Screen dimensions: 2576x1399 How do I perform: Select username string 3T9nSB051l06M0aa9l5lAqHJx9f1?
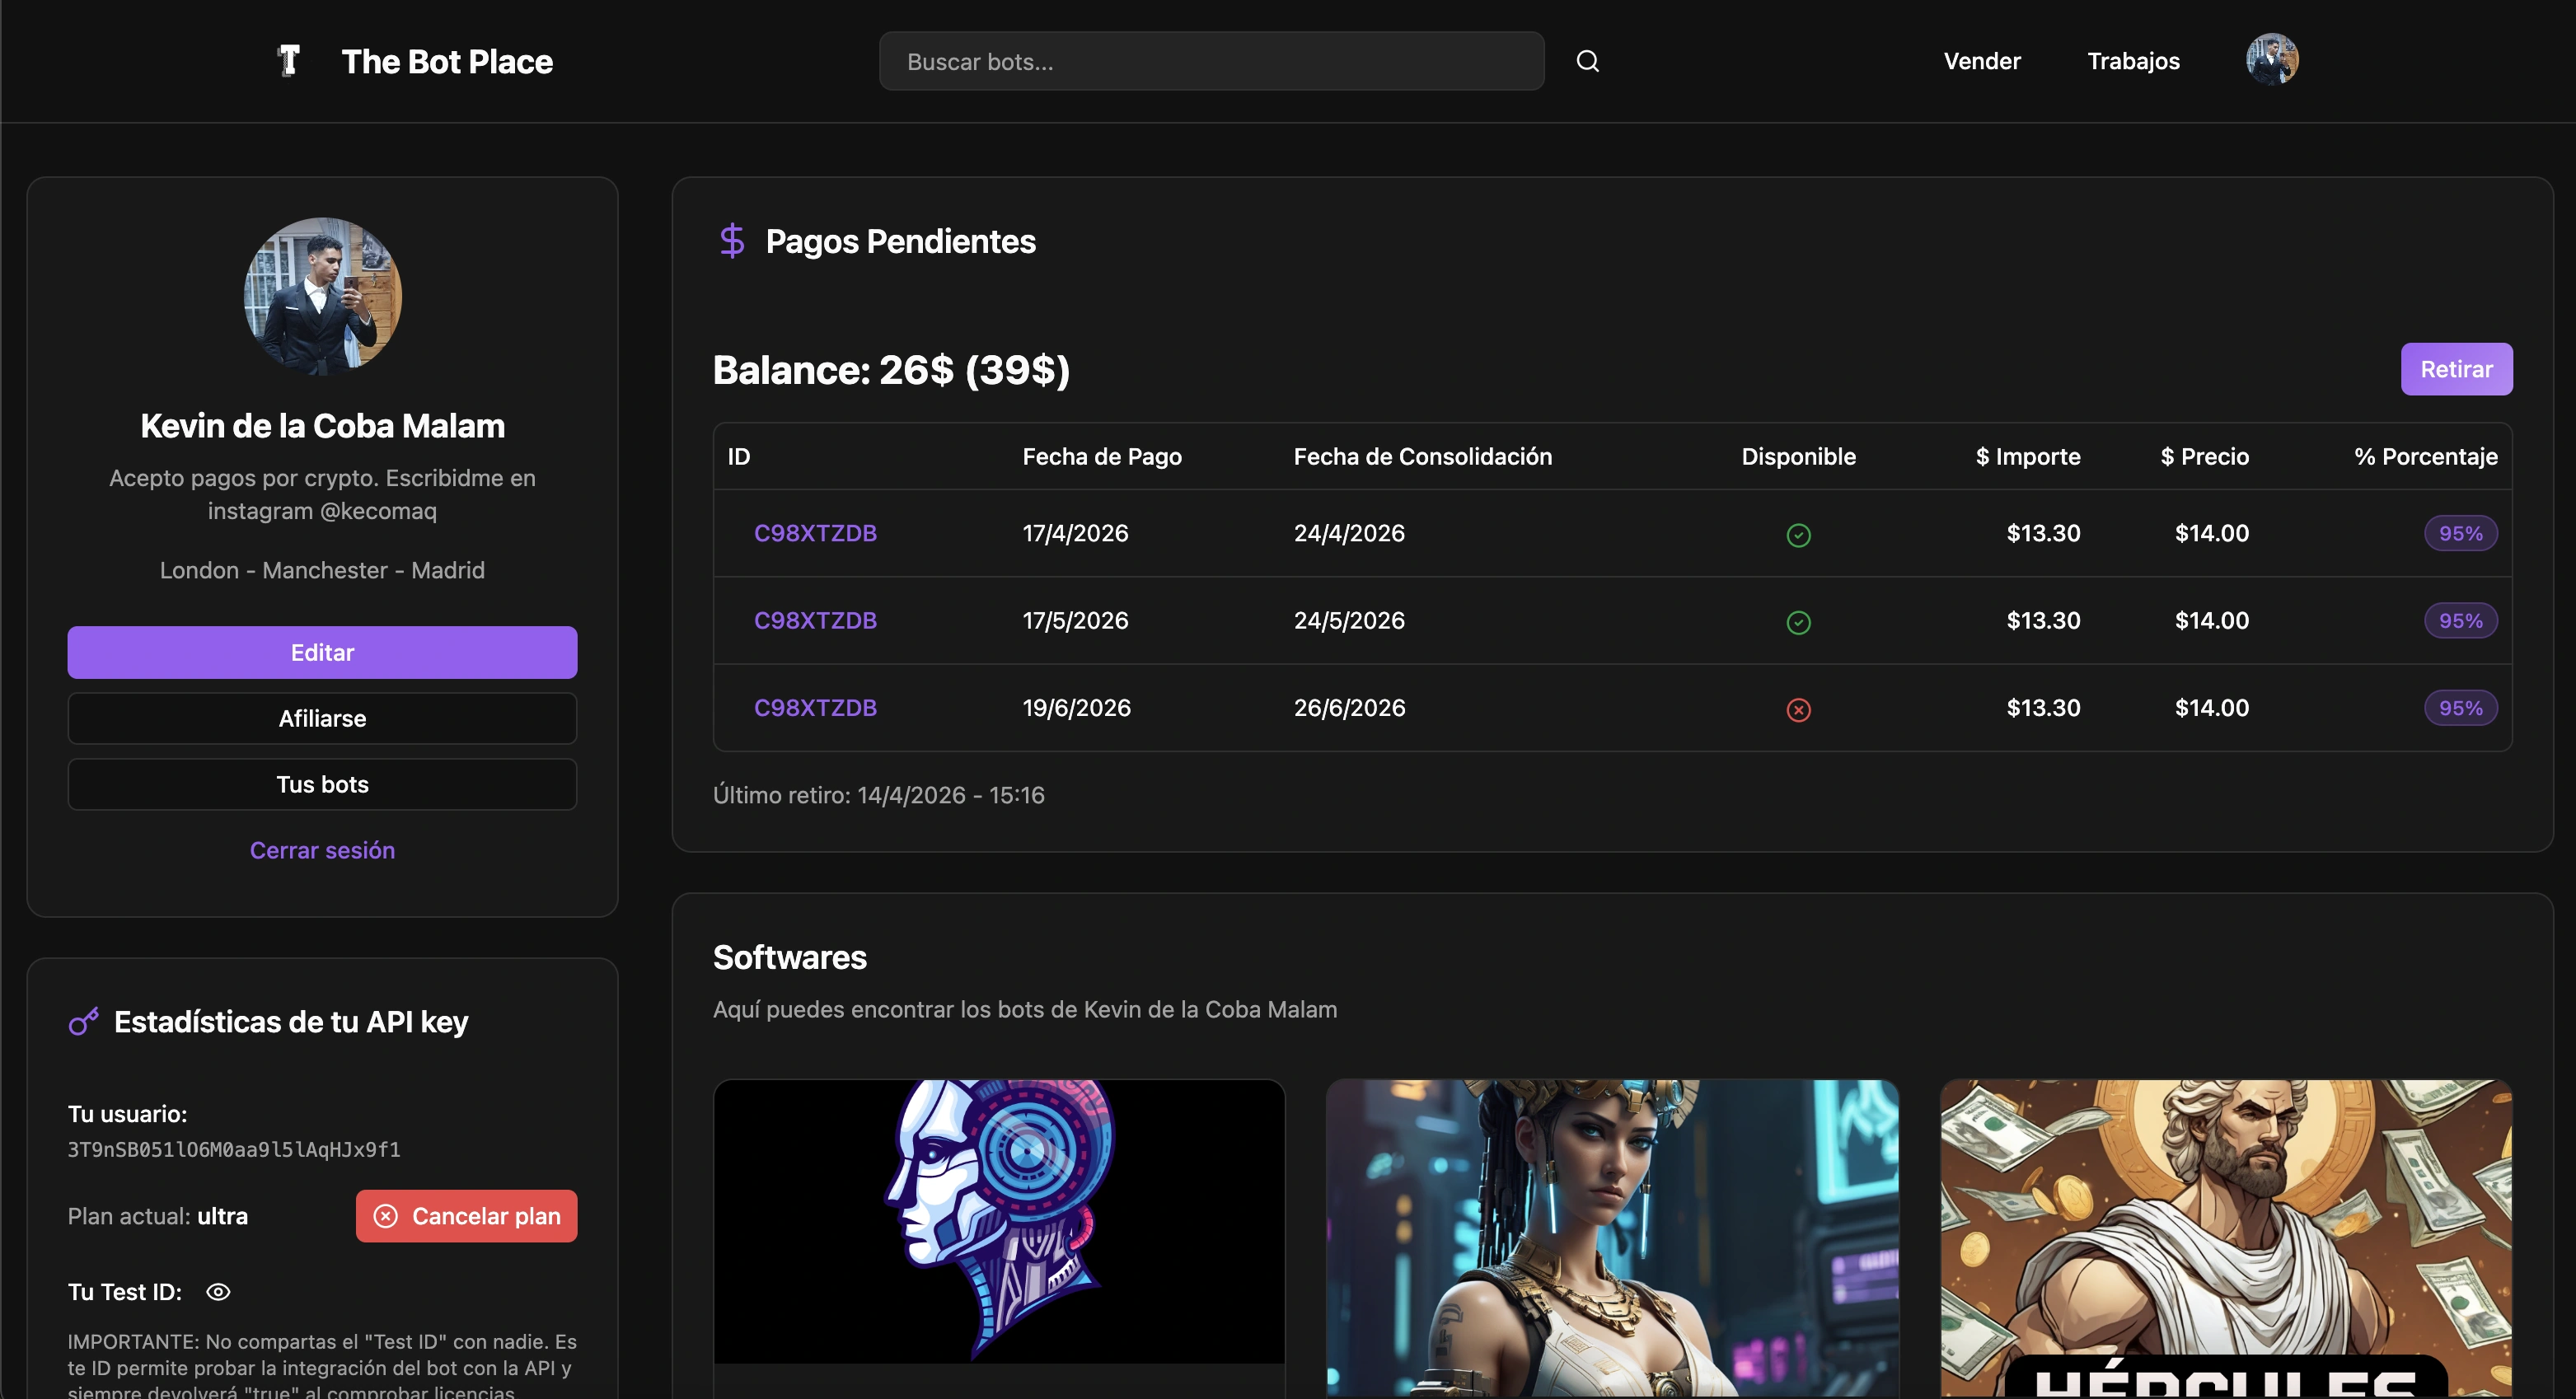(x=234, y=1150)
